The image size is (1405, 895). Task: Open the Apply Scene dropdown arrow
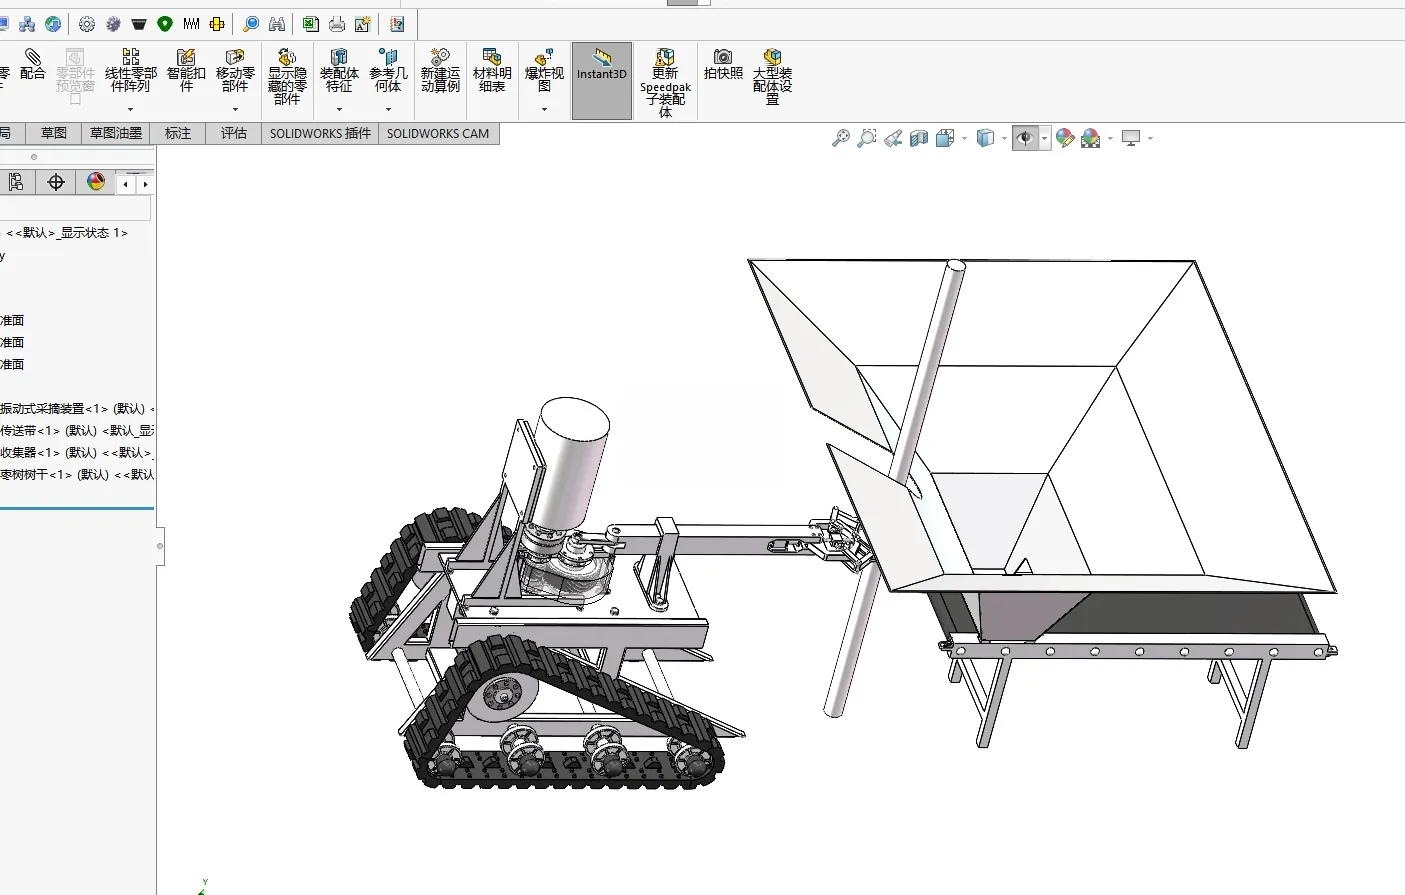1110,138
